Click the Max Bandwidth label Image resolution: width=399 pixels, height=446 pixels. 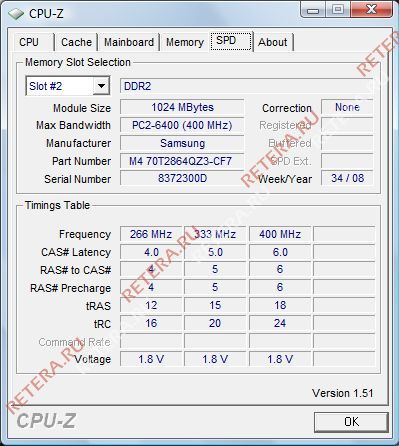pyautogui.click(x=73, y=125)
